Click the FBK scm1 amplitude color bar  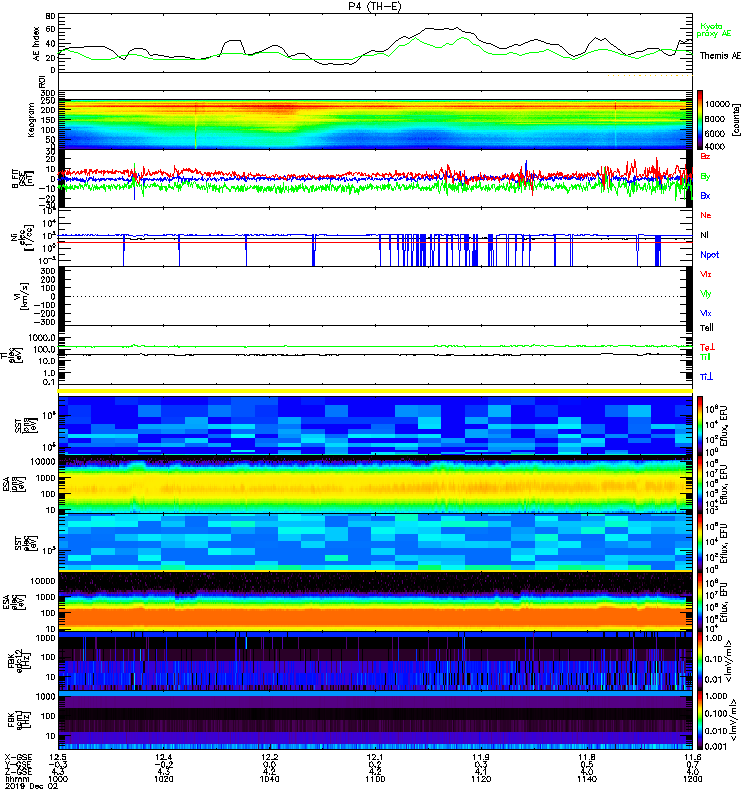701,720
